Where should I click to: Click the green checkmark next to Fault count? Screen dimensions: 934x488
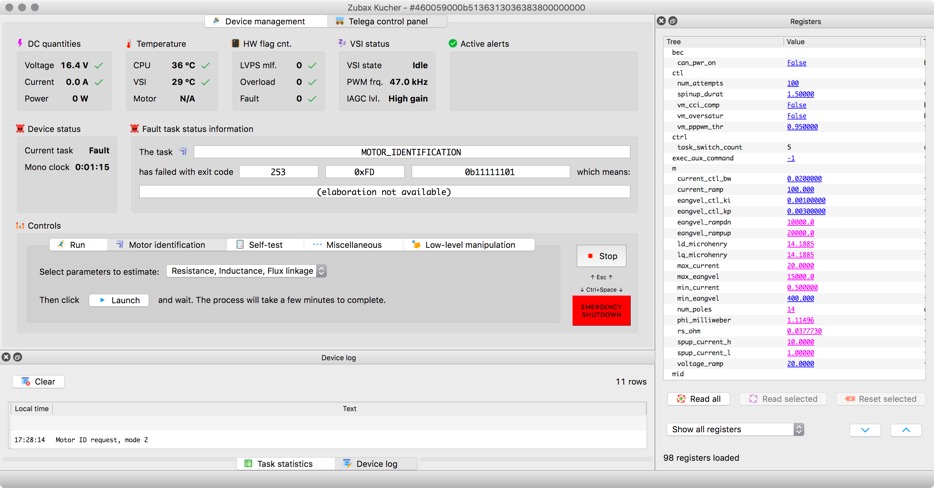click(x=312, y=99)
